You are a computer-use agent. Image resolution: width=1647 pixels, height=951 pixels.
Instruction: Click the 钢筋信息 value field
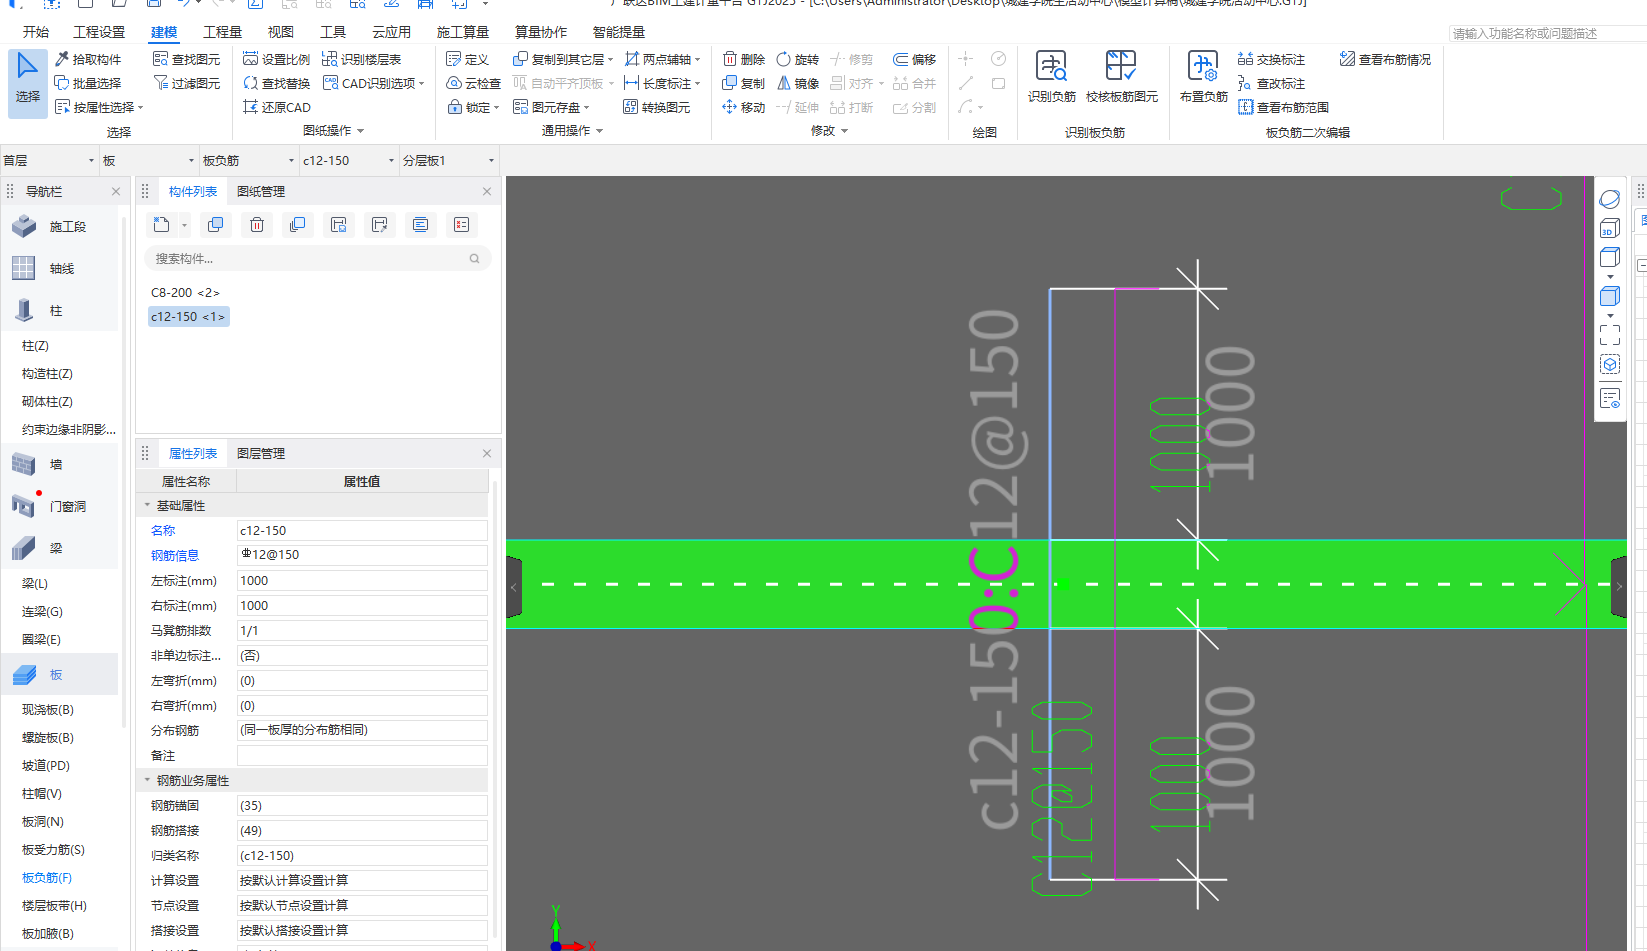point(362,555)
